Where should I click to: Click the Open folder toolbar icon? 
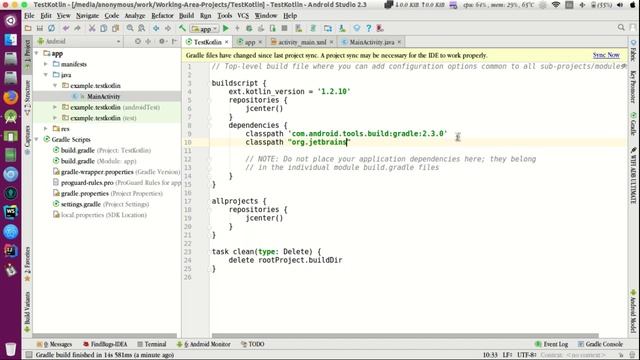28,28
